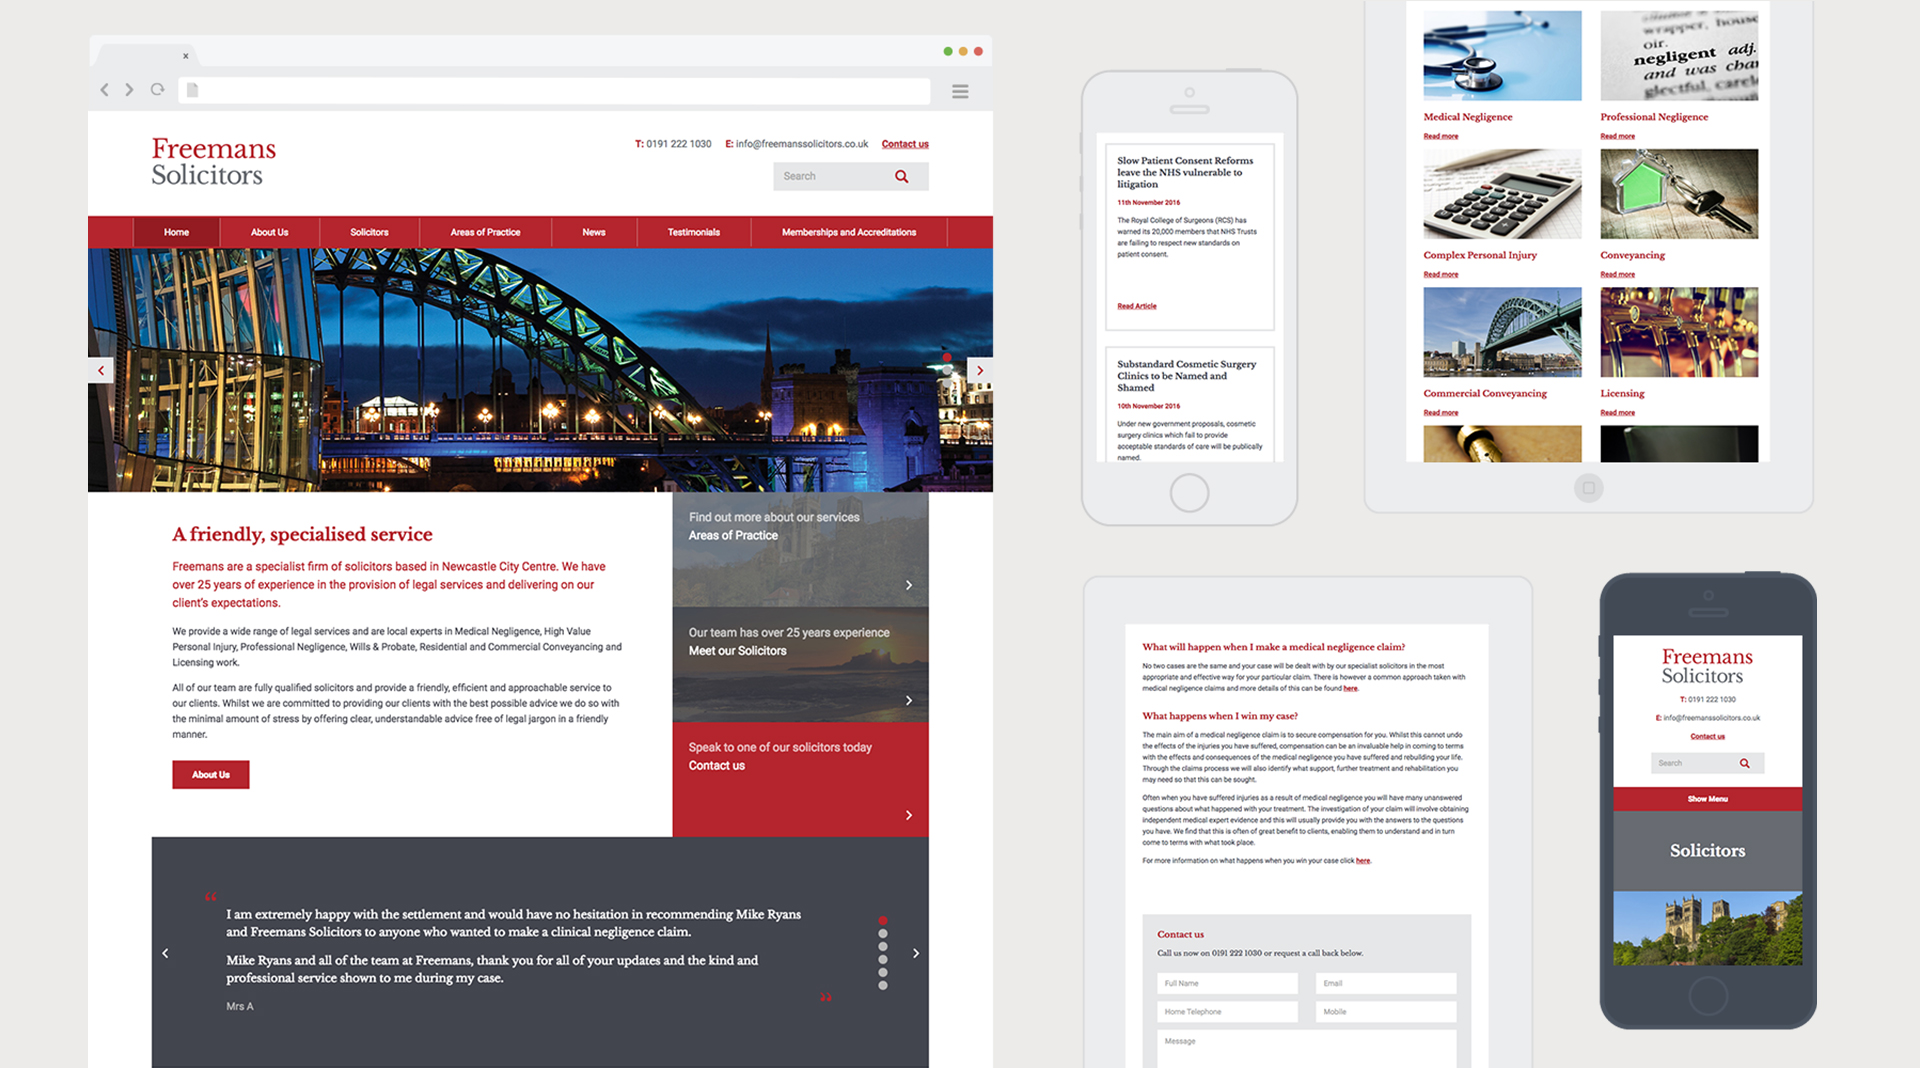The width and height of the screenshot is (1920, 1068).
Task: Click Read more under Licensing
Action: pos(1617,412)
